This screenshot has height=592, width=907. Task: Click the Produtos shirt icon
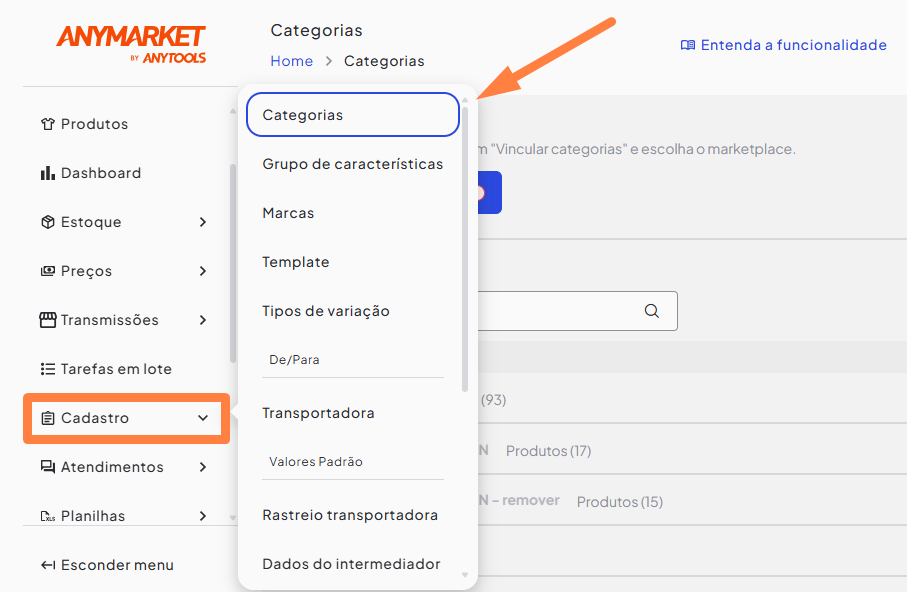click(47, 125)
